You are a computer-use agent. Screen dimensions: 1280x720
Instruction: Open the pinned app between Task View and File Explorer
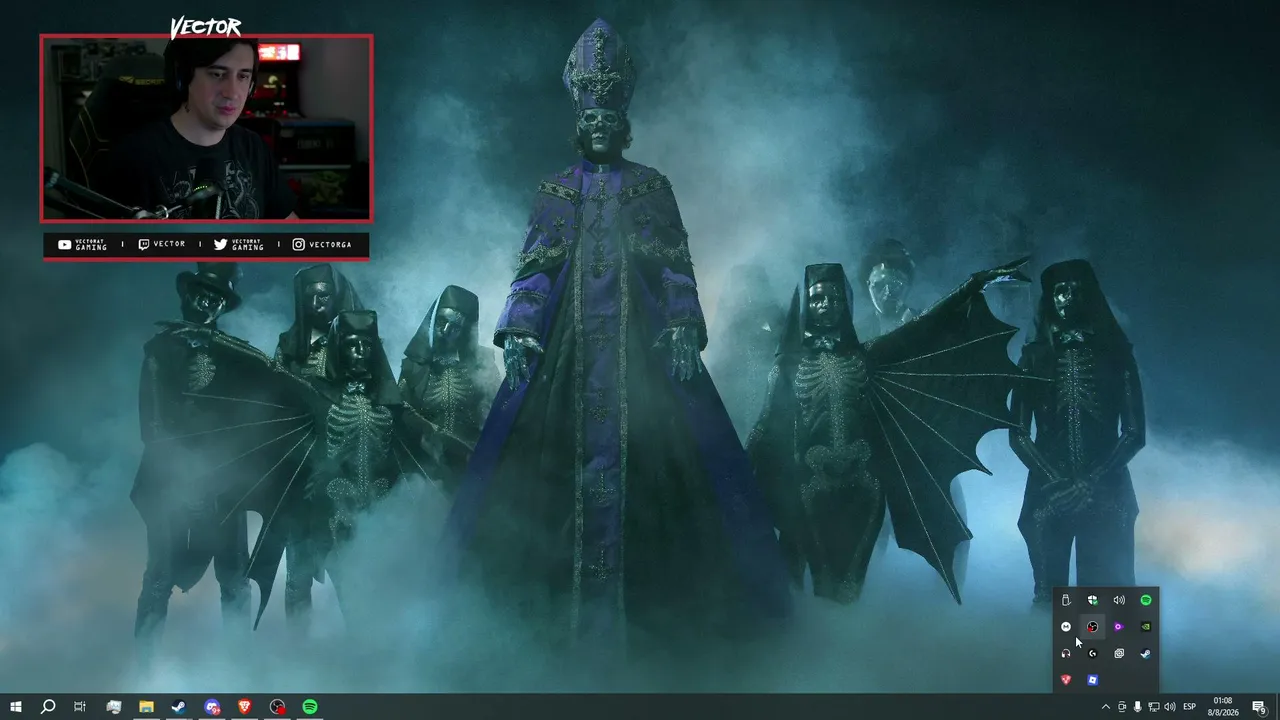[113, 707]
